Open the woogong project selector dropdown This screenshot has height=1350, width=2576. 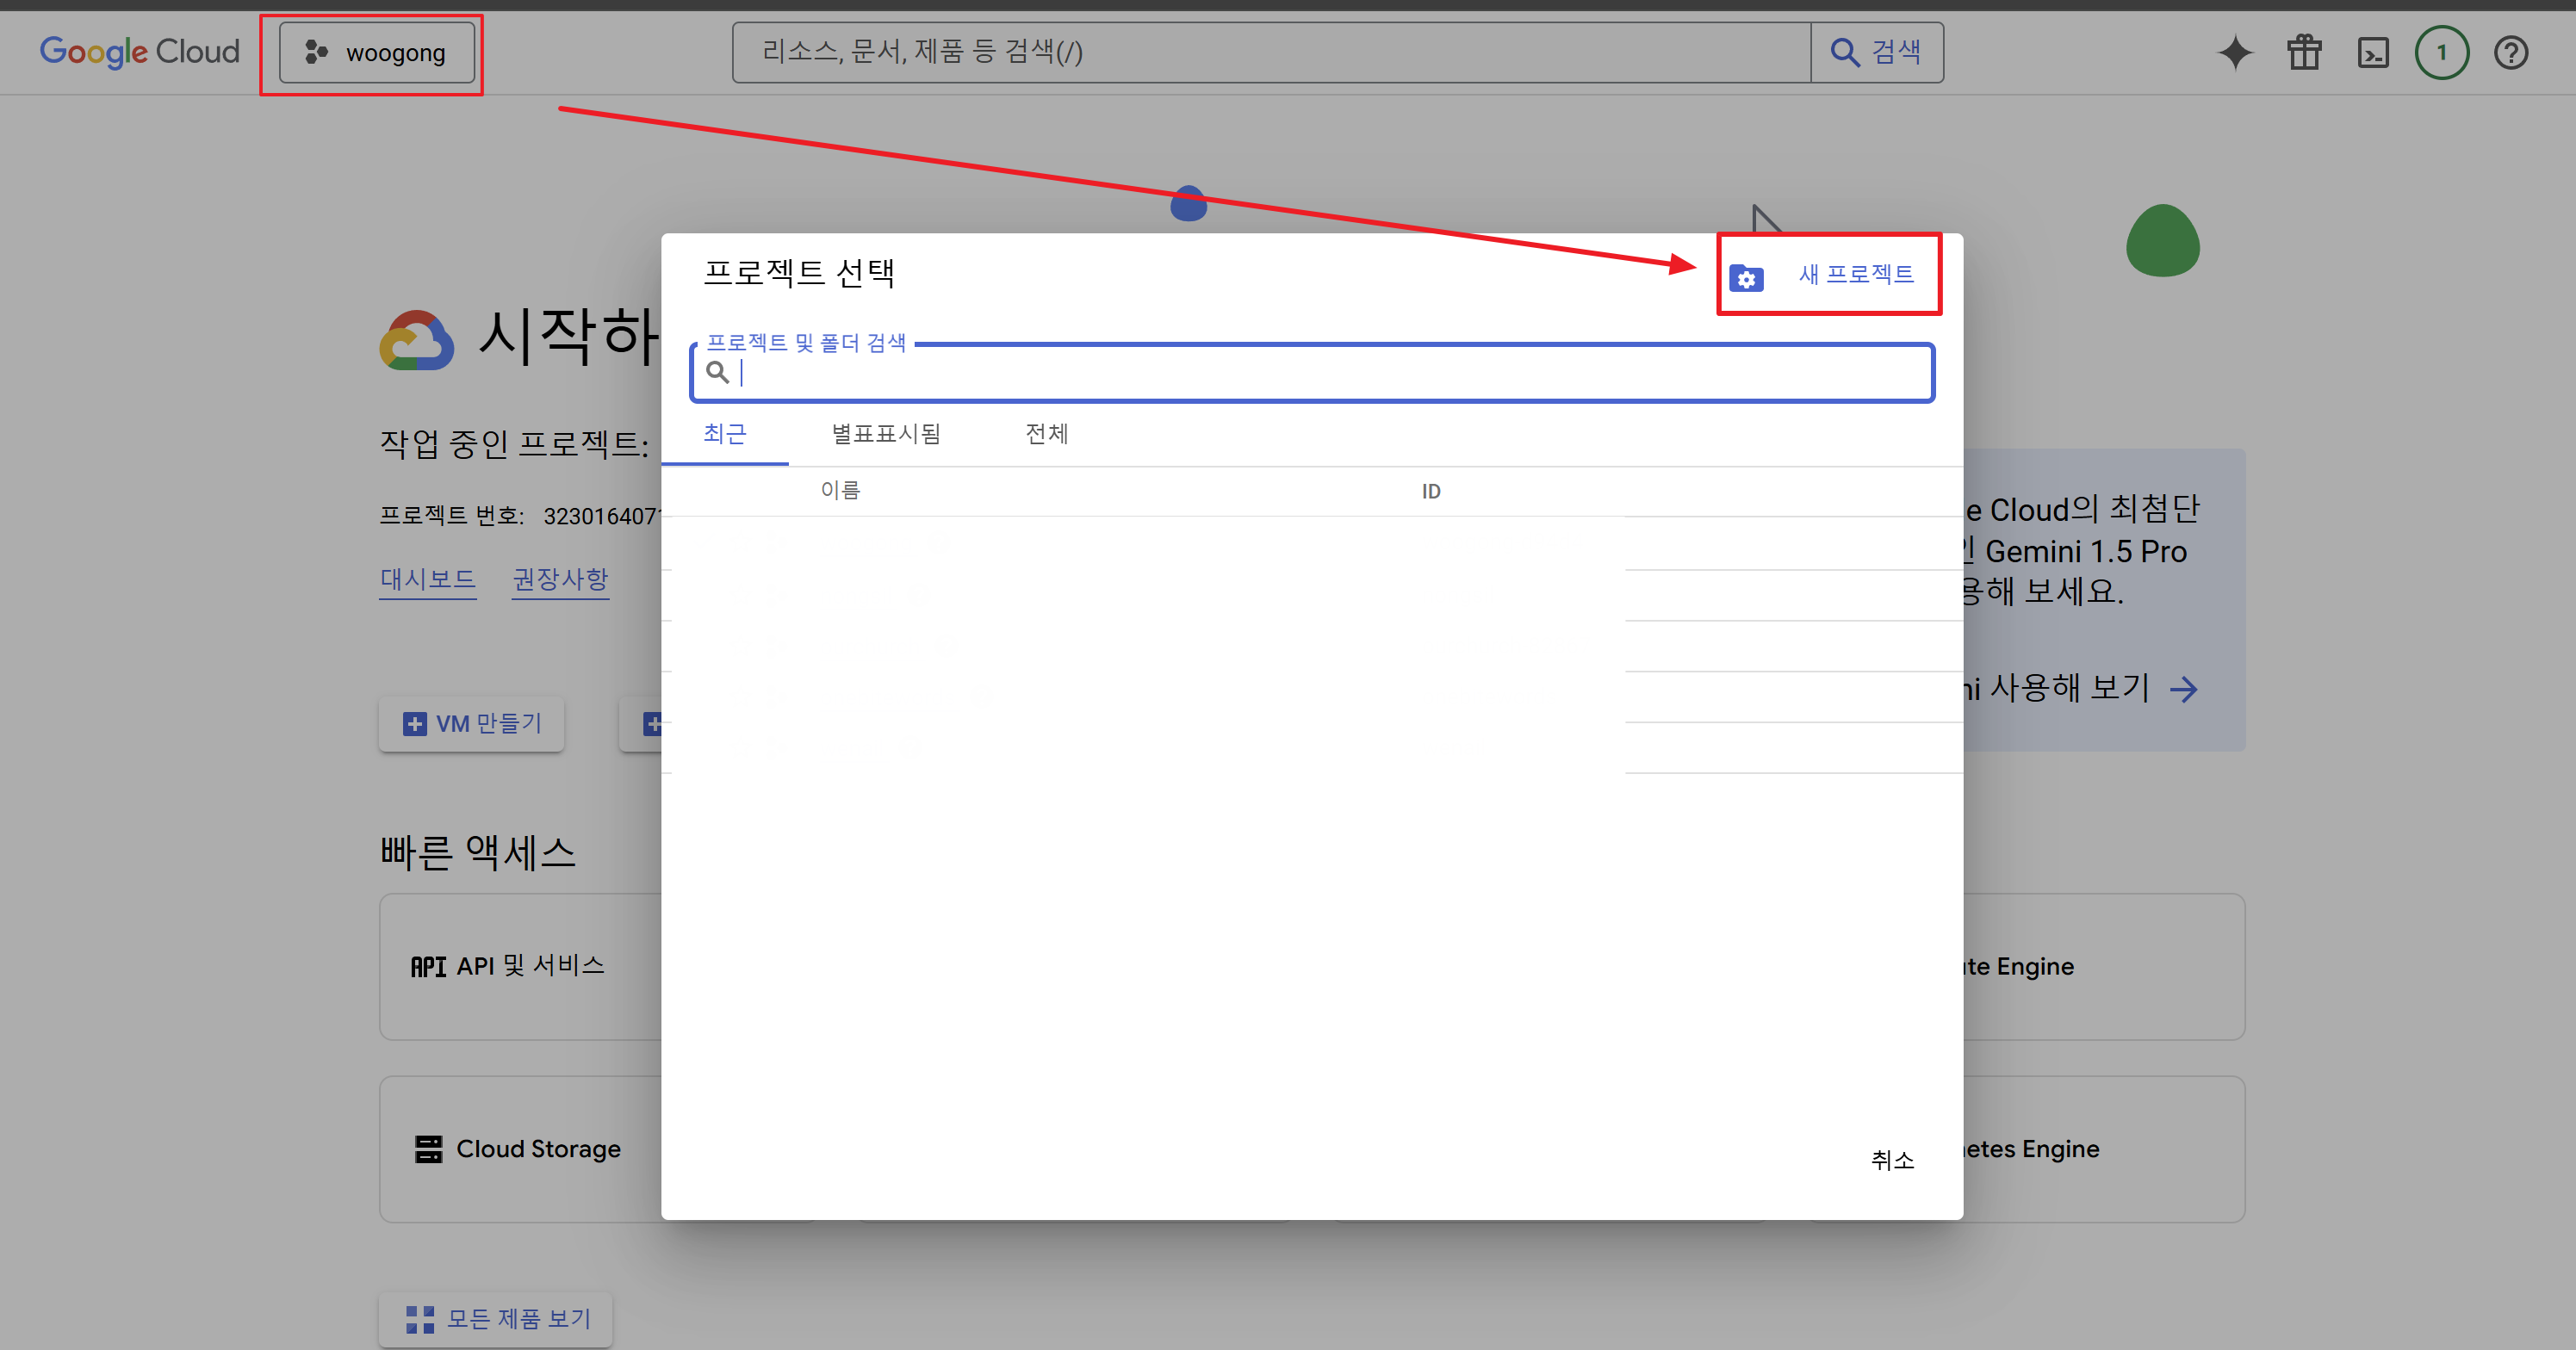376,53
